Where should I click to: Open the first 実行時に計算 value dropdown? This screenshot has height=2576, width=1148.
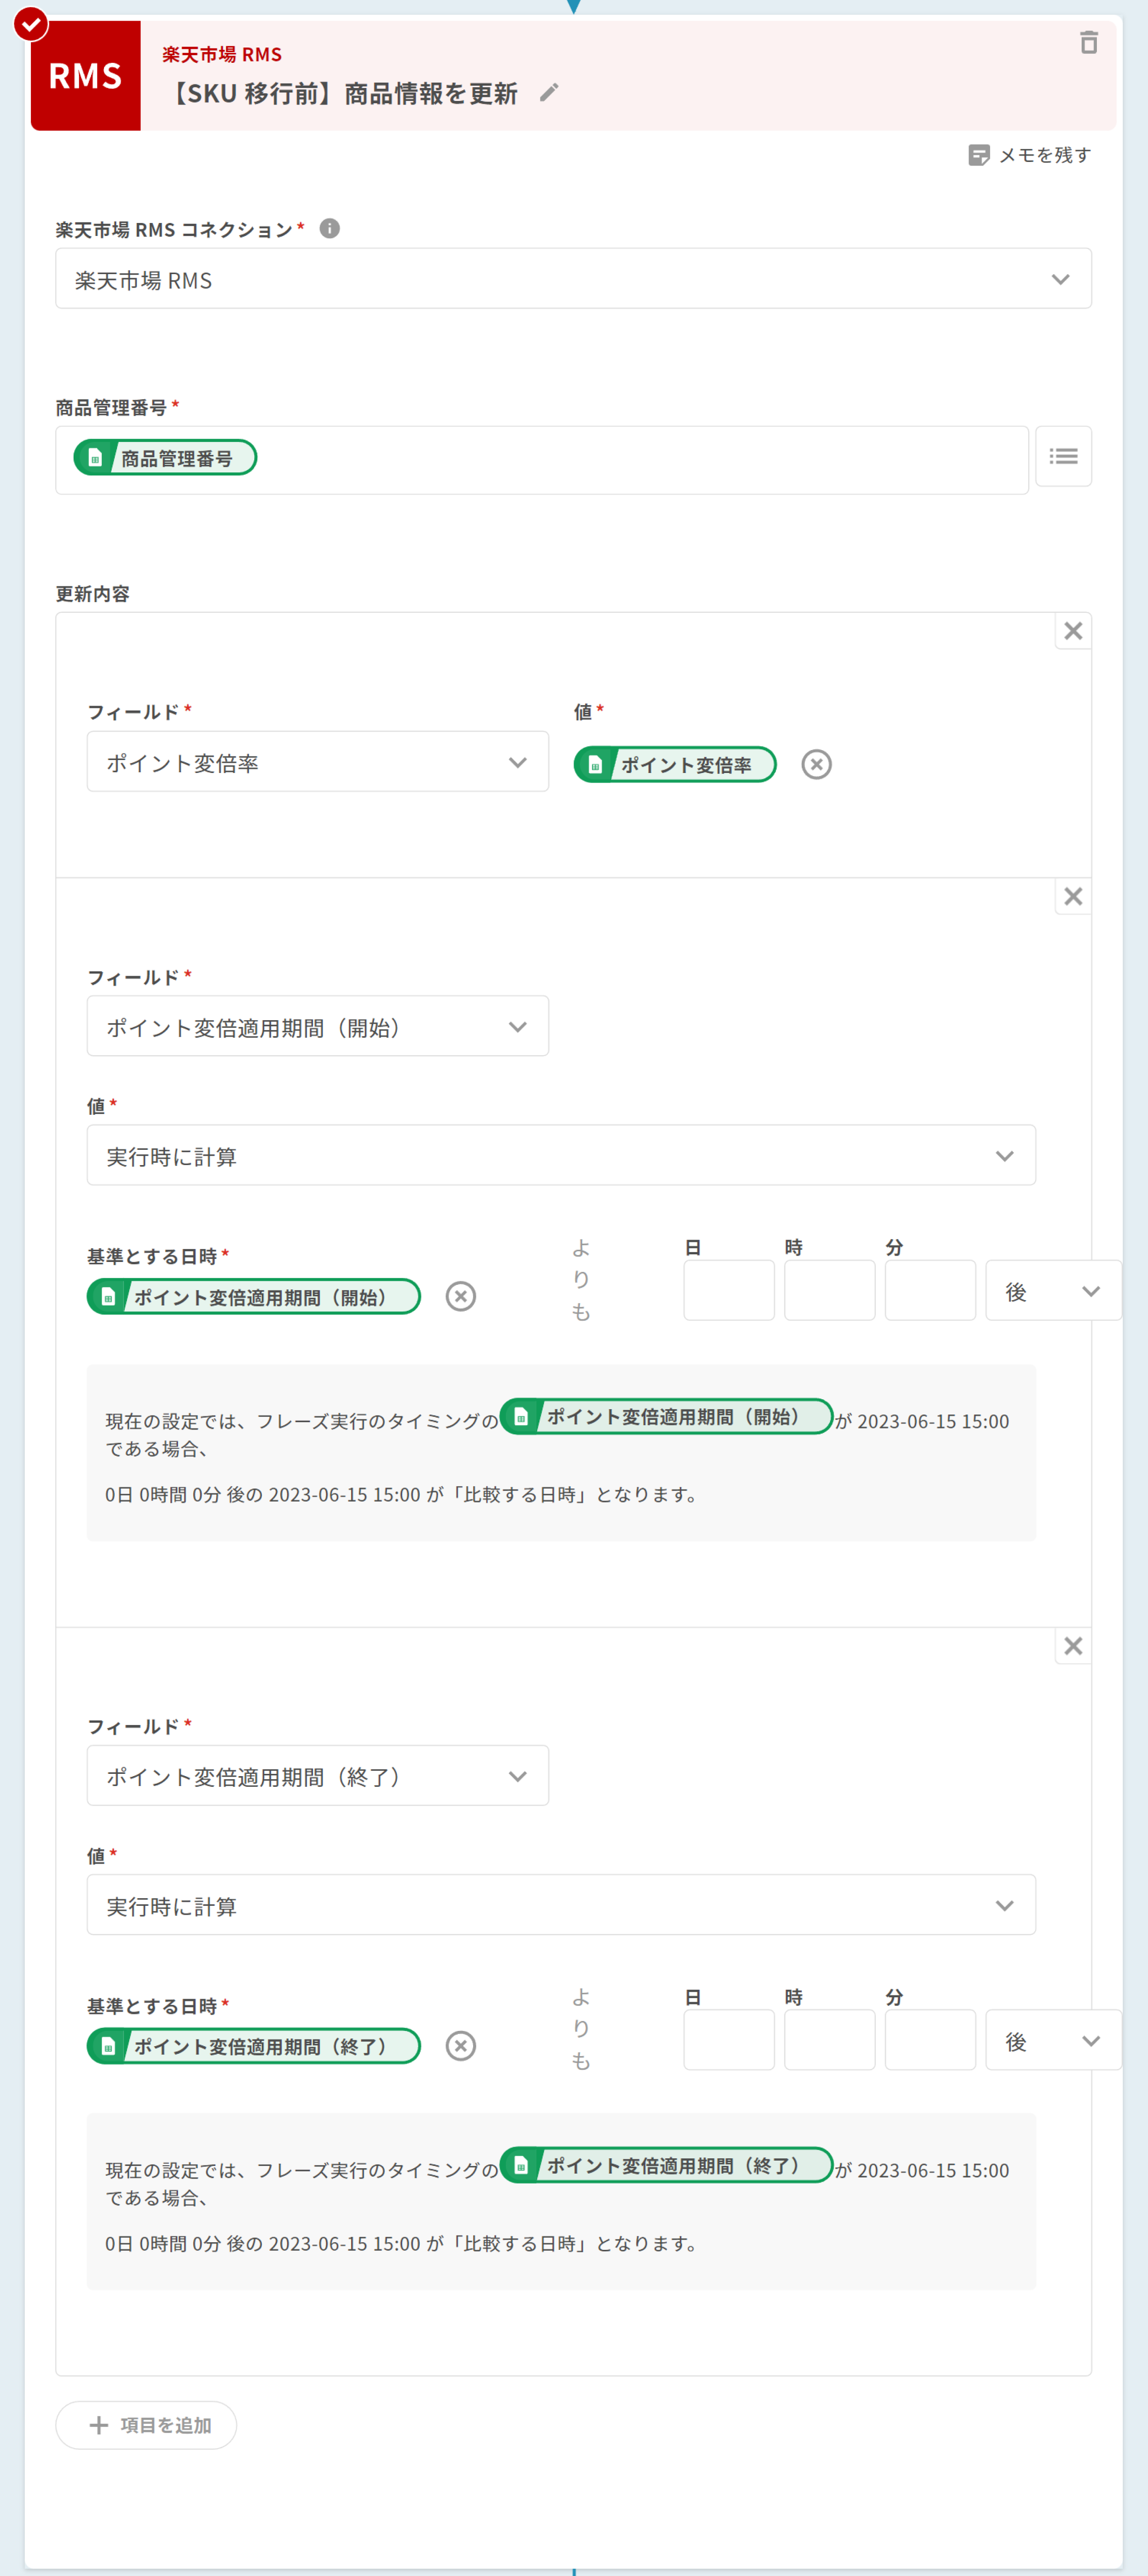tap(560, 1156)
